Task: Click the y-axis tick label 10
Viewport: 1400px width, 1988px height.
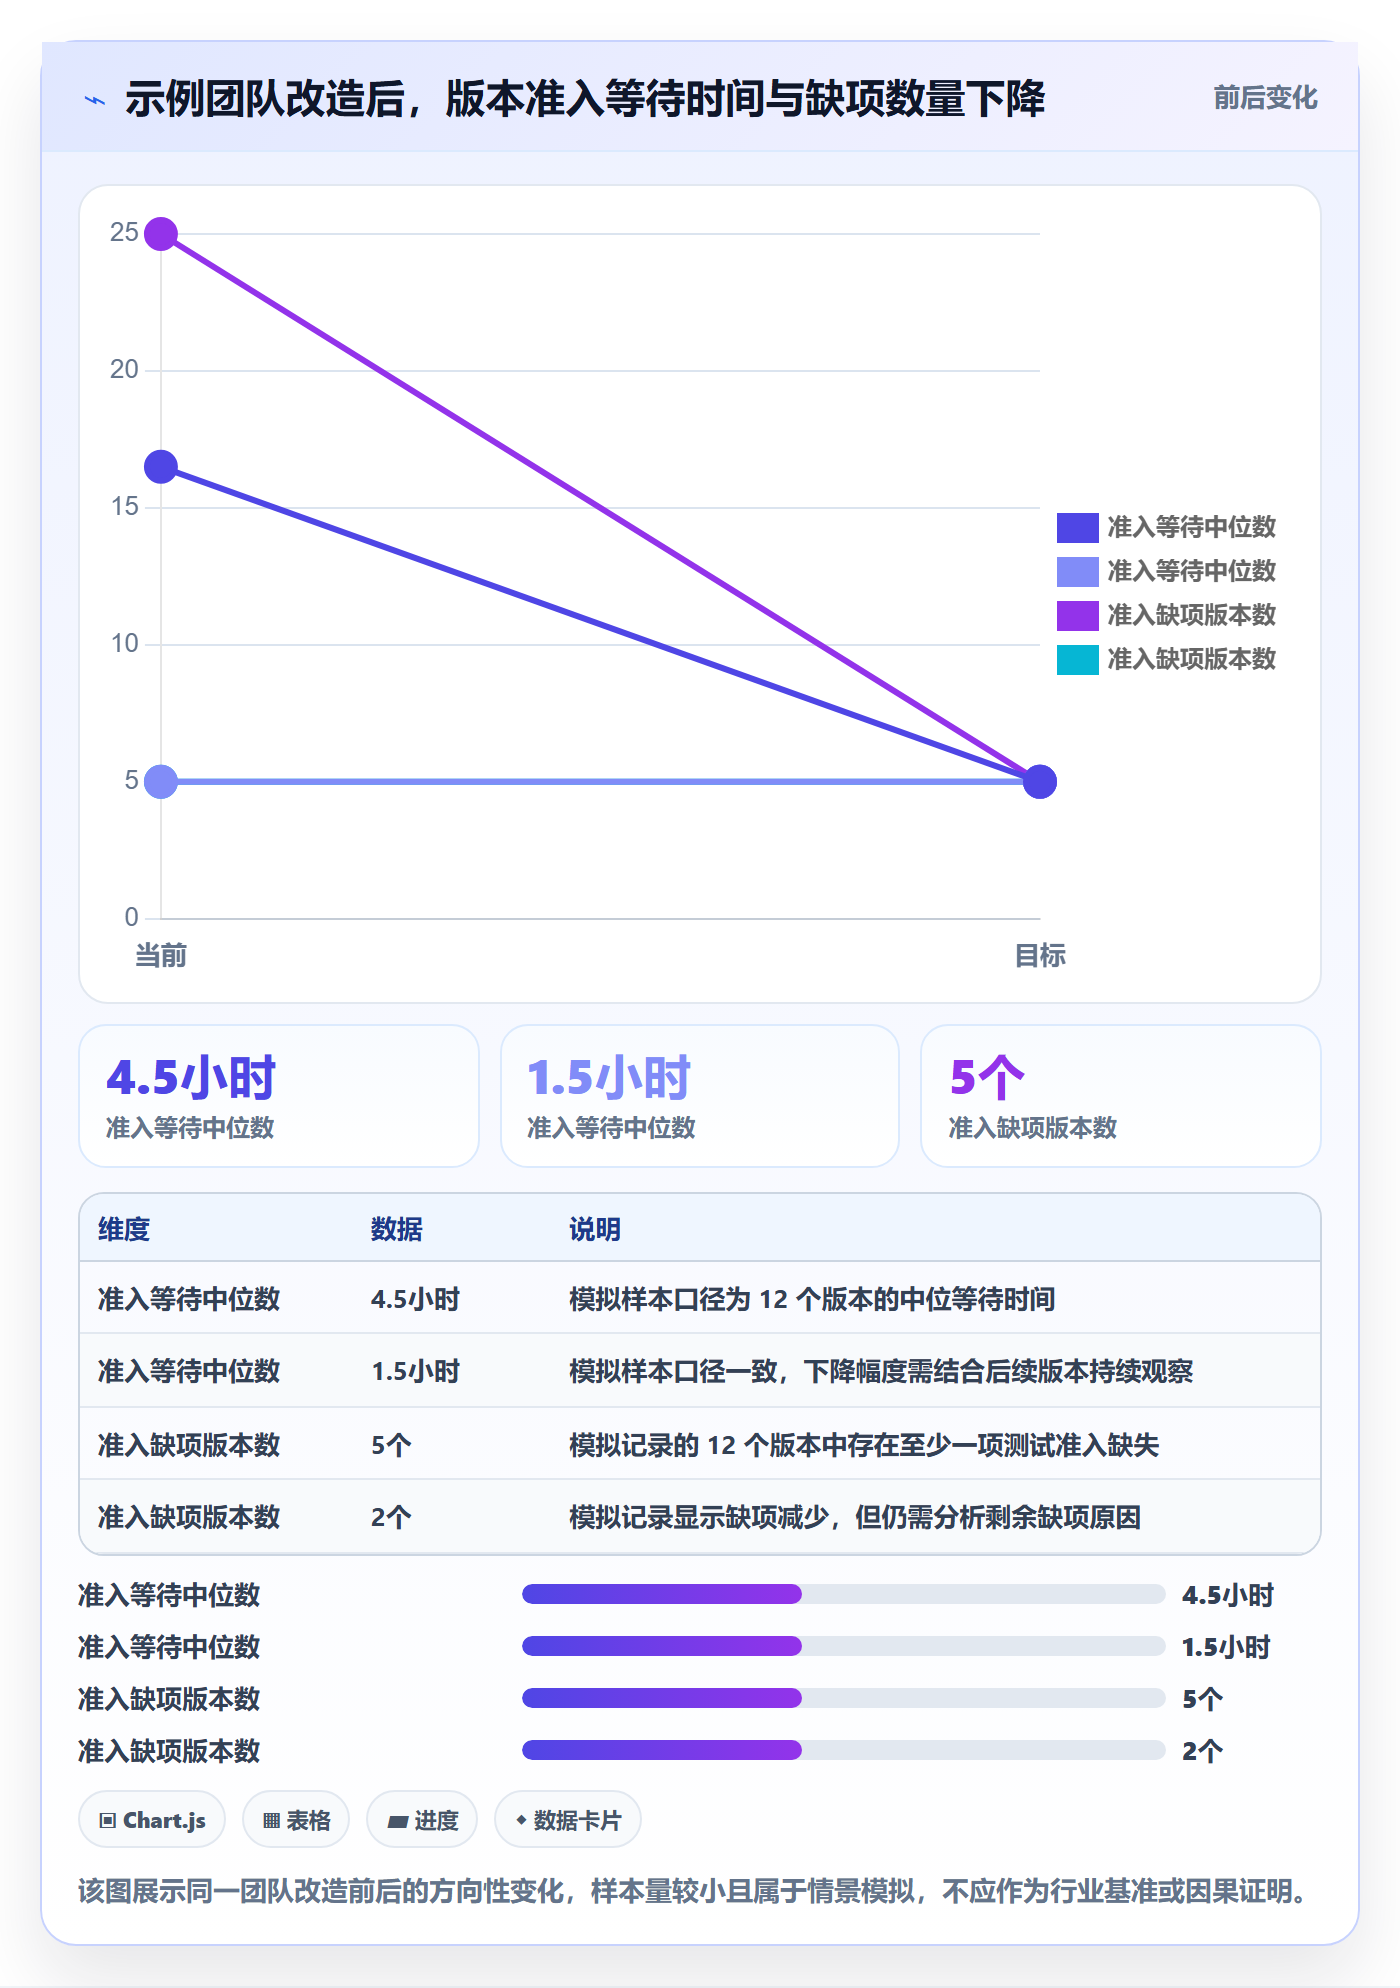Action: click(x=124, y=644)
